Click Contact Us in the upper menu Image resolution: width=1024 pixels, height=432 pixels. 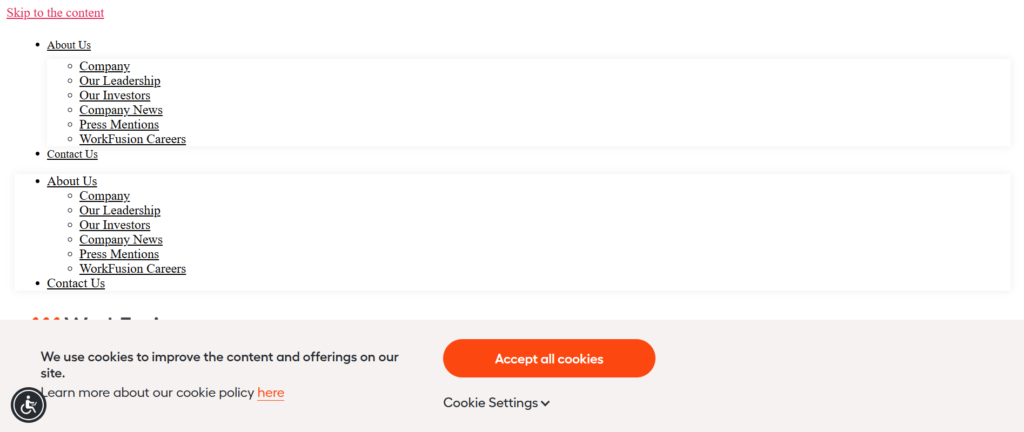pyautogui.click(x=72, y=154)
